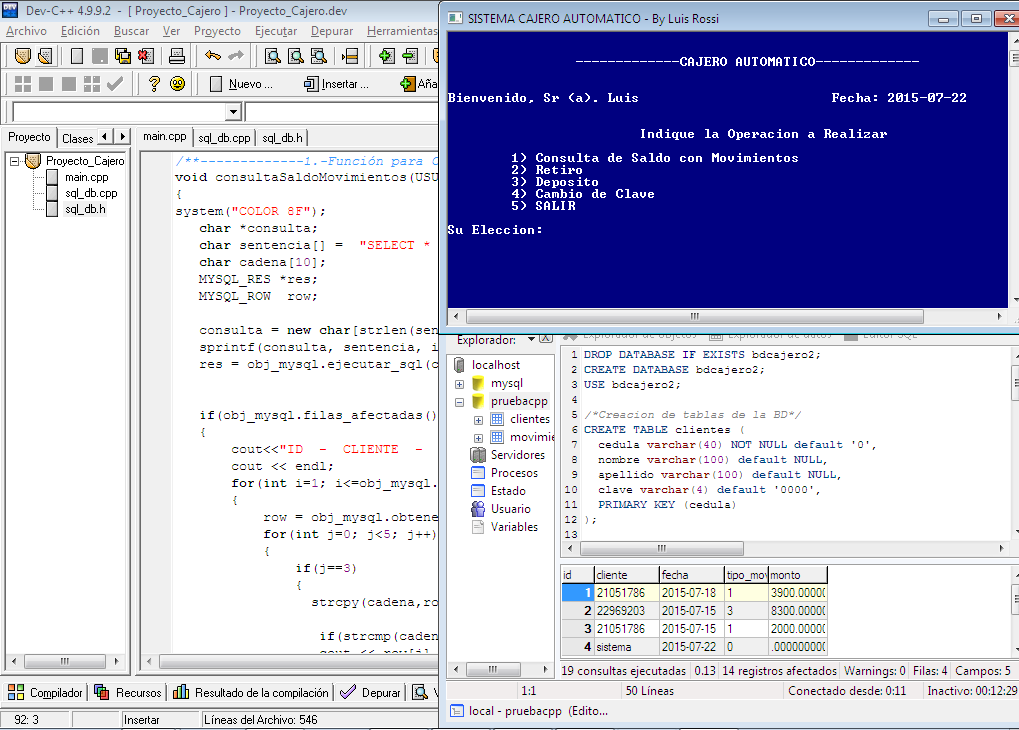Click the Estado item in explorer
Image resolution: width=1019 pixels, height=730 pixels.
point(508,491)
